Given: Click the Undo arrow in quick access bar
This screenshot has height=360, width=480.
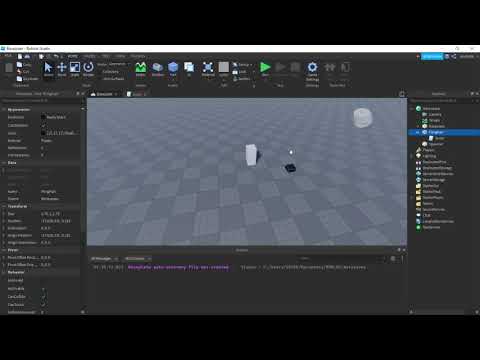Looking at the screenshot, I should pos(56,56).
